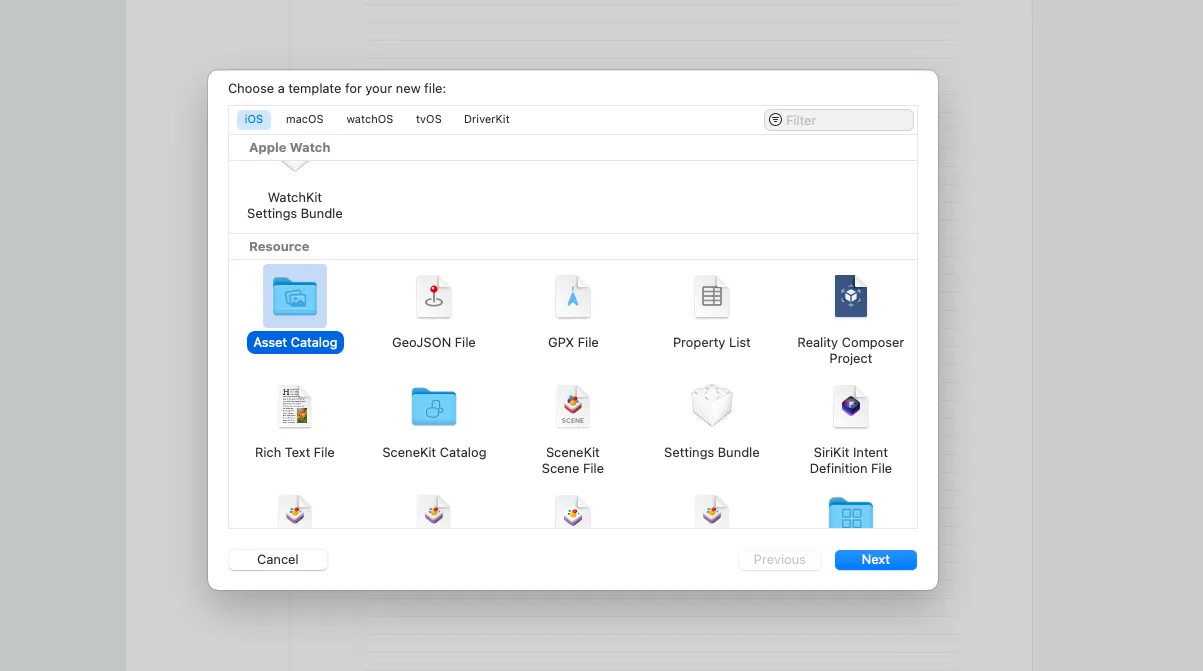Click the Reality Composer Project label

tap(851, 350)
